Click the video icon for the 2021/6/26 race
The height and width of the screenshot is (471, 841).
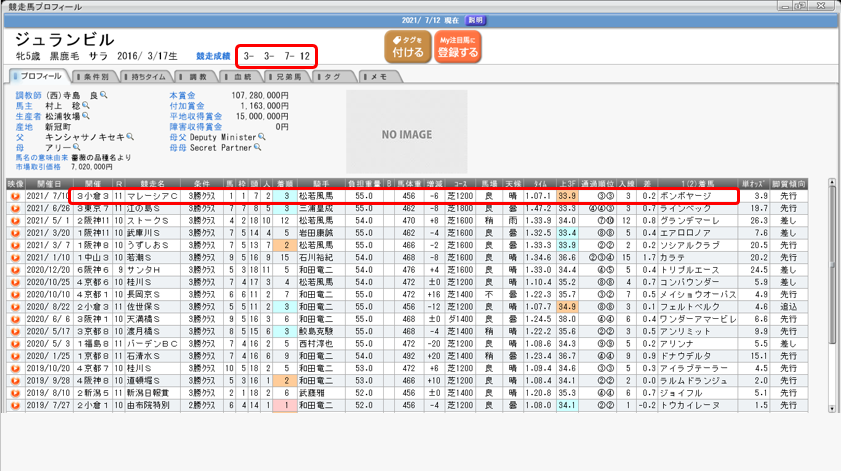click(x=14, y=207)
